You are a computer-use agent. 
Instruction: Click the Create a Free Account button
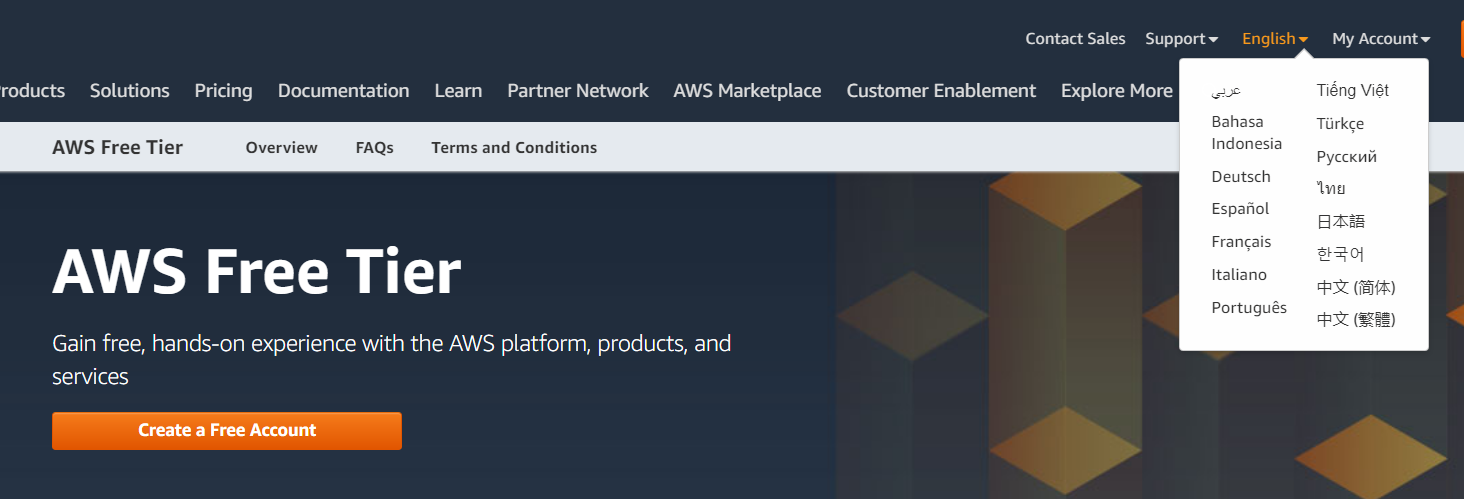click(x=227, y=431)
